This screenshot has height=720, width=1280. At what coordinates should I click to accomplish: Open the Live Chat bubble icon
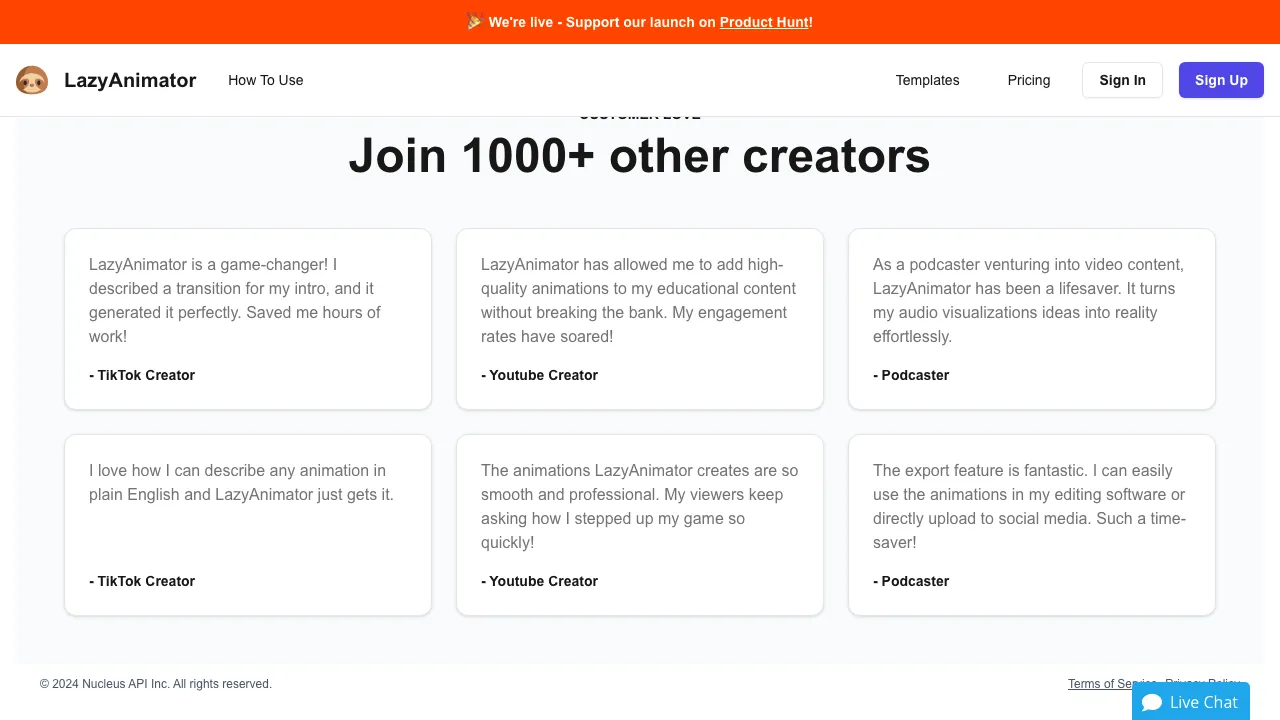1153,702
